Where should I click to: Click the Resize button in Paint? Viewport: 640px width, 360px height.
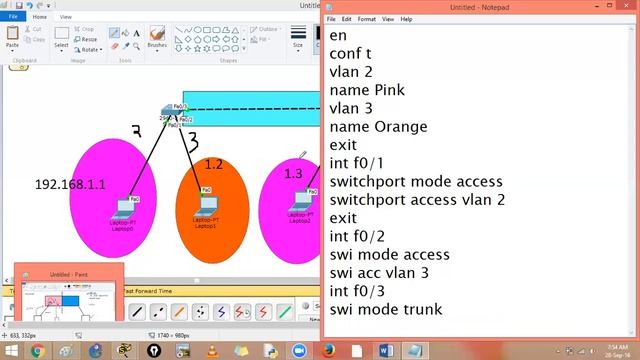(86, 39)
